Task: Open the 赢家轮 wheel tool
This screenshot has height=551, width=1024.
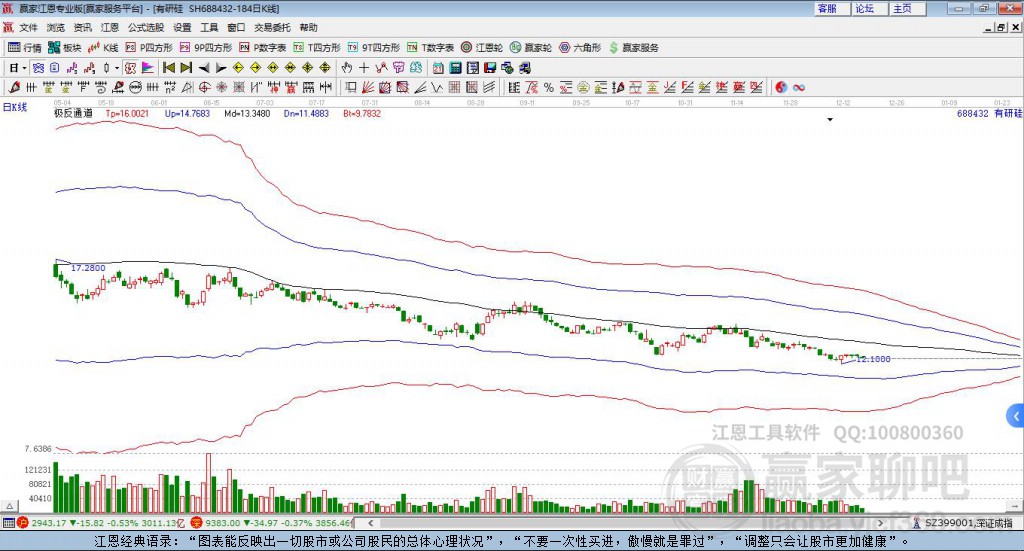Action: tap(531, 48)
